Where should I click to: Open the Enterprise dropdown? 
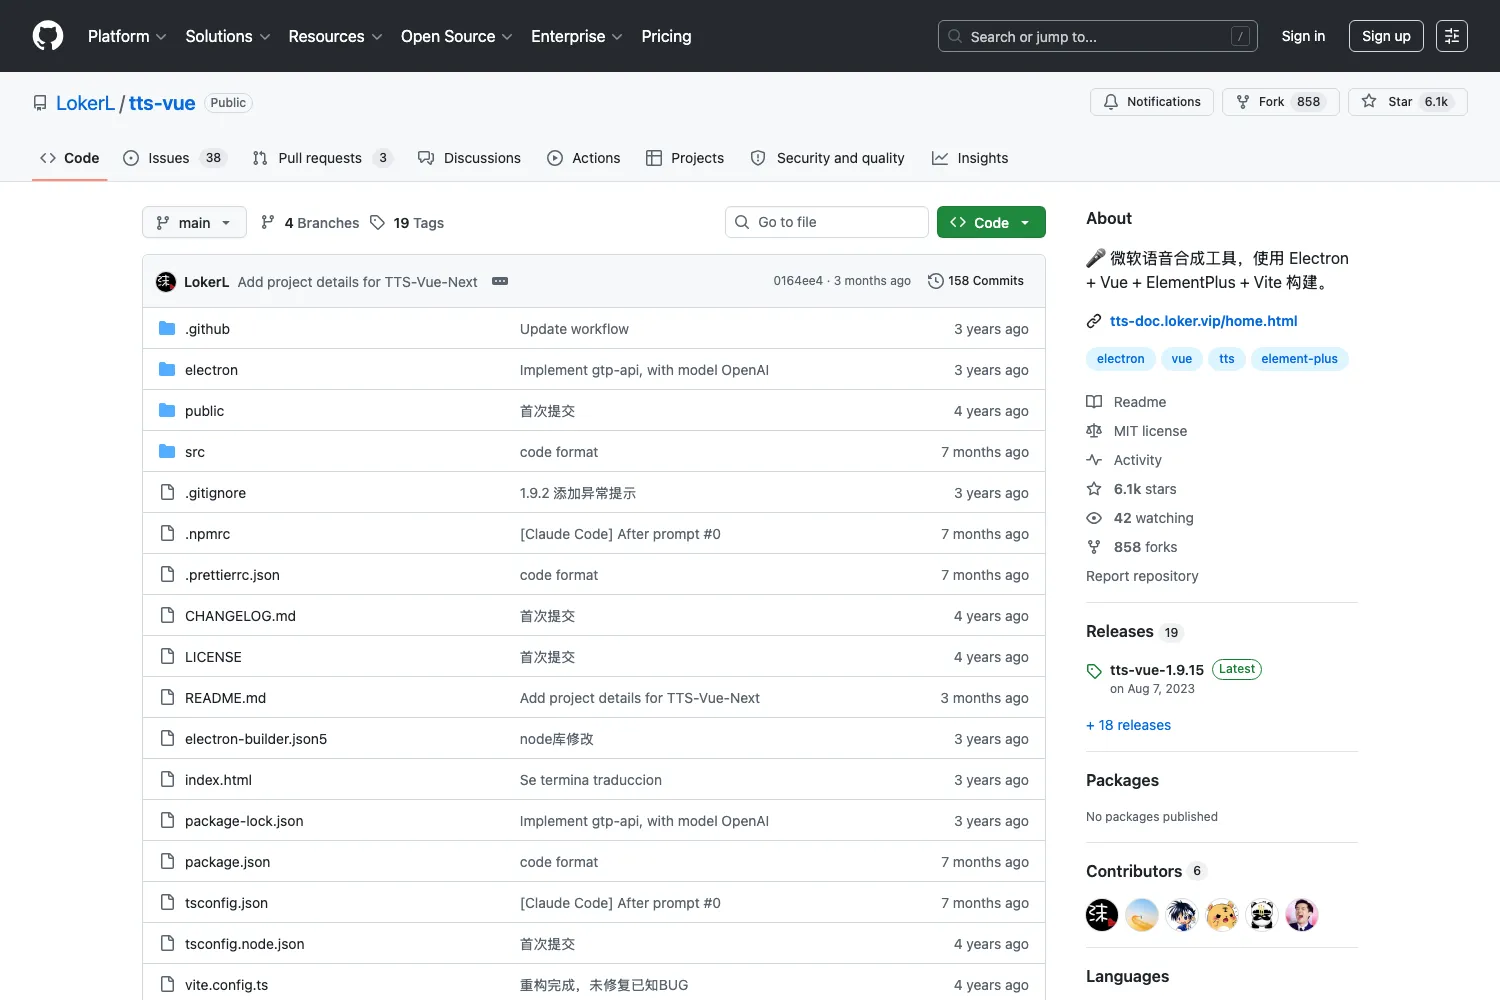pos(577,36)
